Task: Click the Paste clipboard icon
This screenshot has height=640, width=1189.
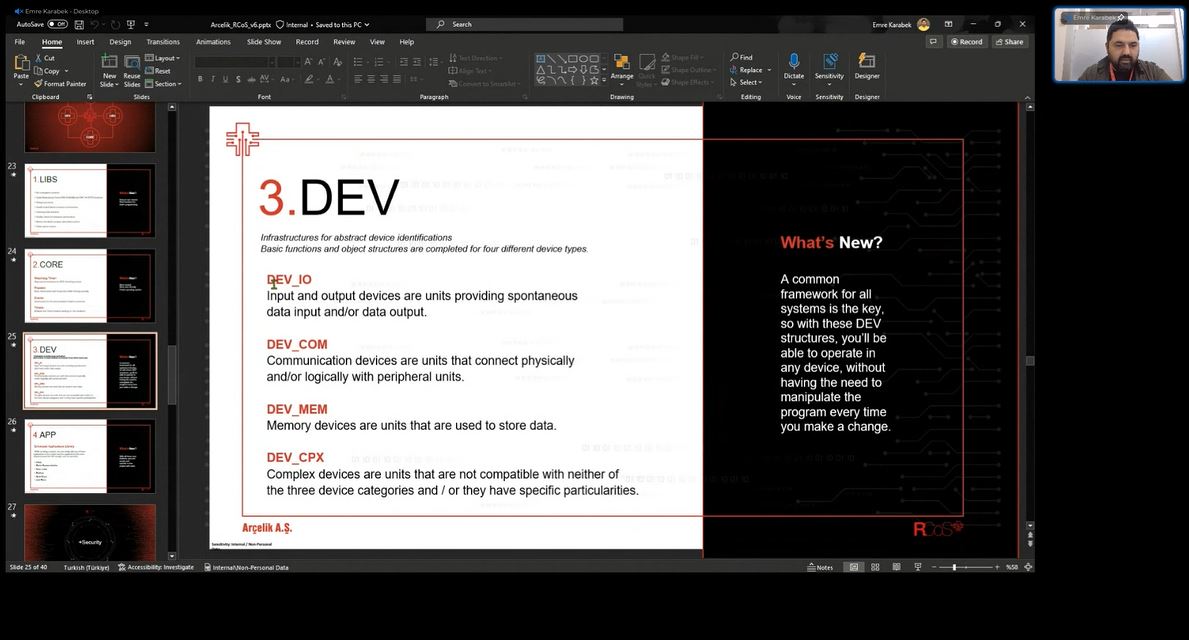Action: click(x=21, y=64)
